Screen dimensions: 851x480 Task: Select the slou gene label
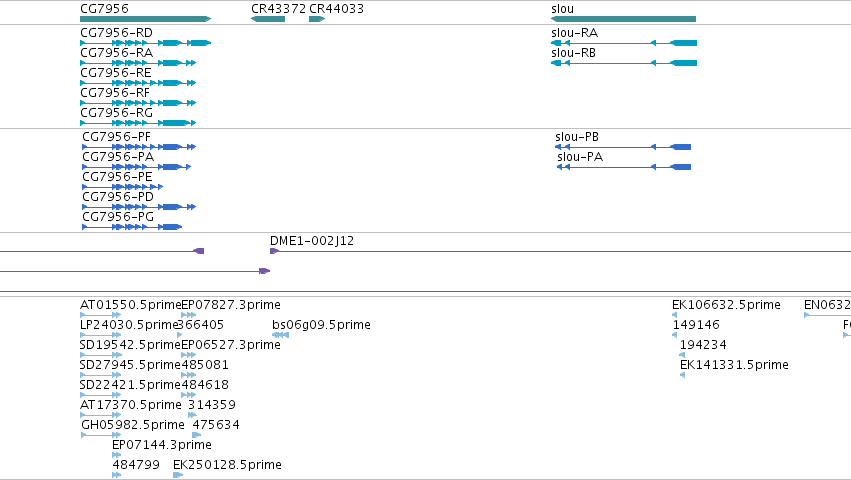[x=562, y=9]
